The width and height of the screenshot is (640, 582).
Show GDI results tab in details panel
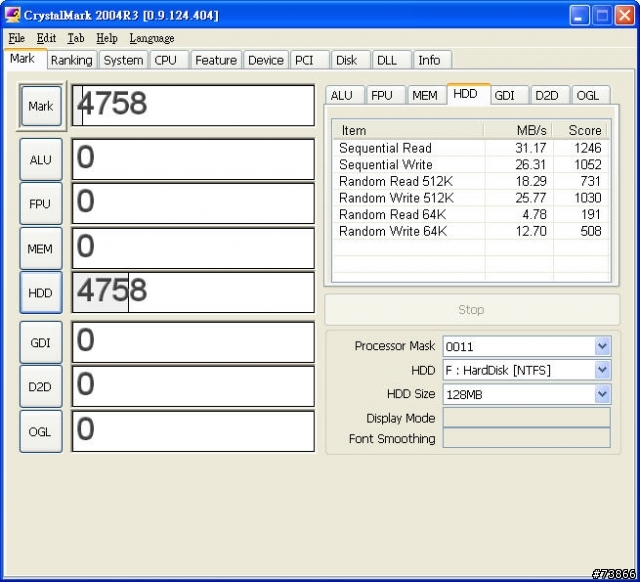click(x=509, y=96)
